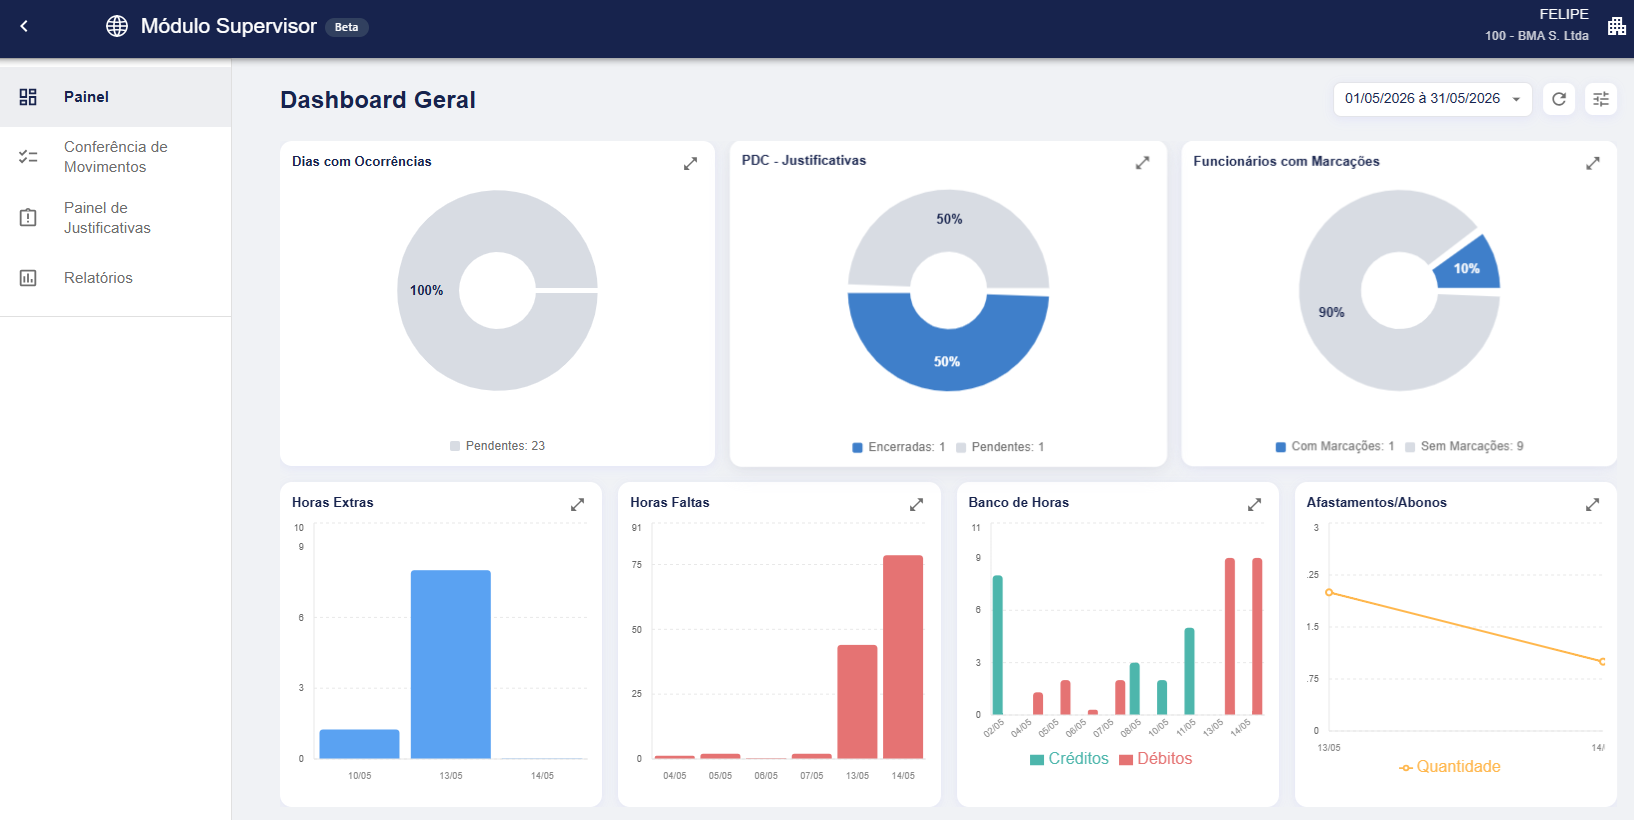
Task: Open the date range dropdown
Action: 1432,99
